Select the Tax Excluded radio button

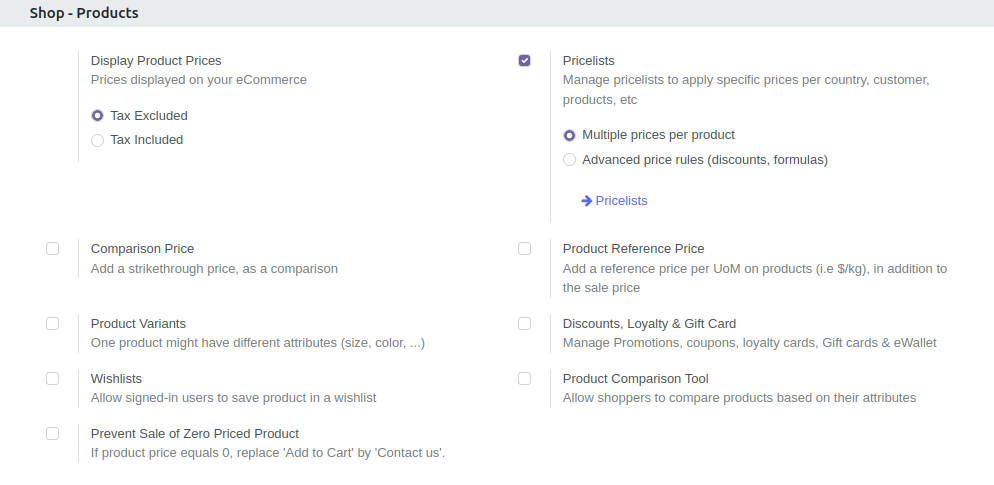(97, 116)
